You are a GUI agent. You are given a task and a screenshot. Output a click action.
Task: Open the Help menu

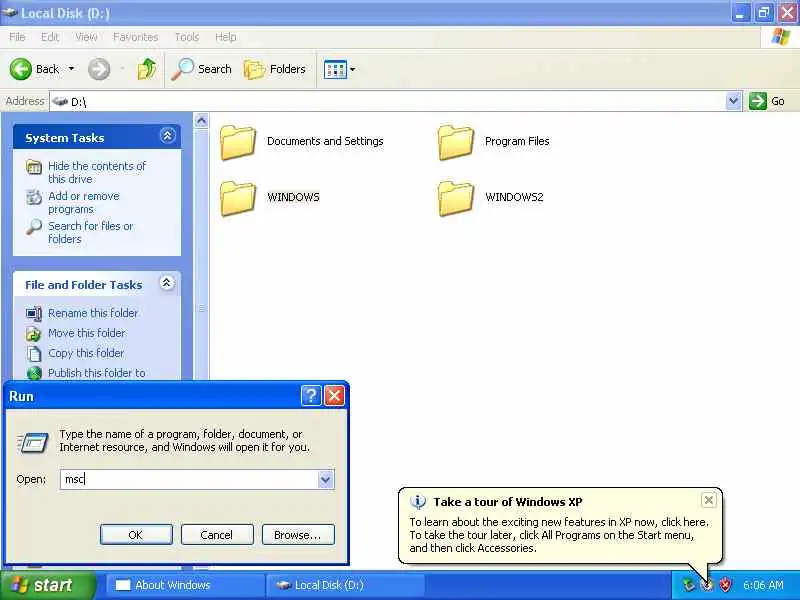[226, 37]
